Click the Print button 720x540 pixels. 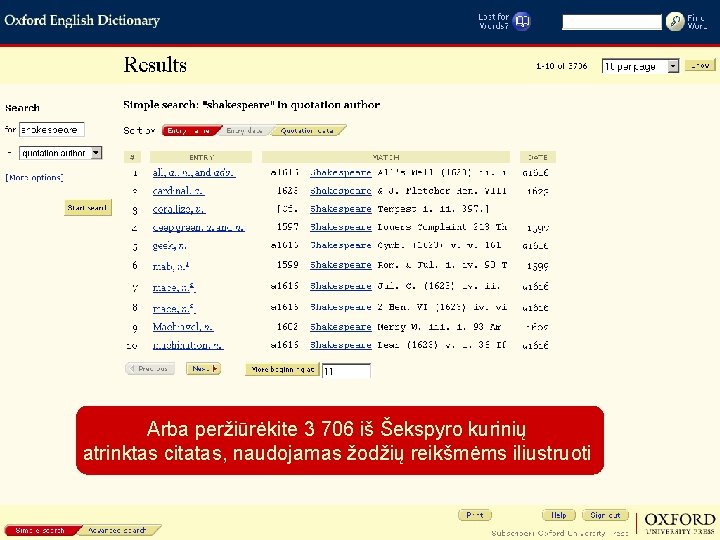click(475, 515)
